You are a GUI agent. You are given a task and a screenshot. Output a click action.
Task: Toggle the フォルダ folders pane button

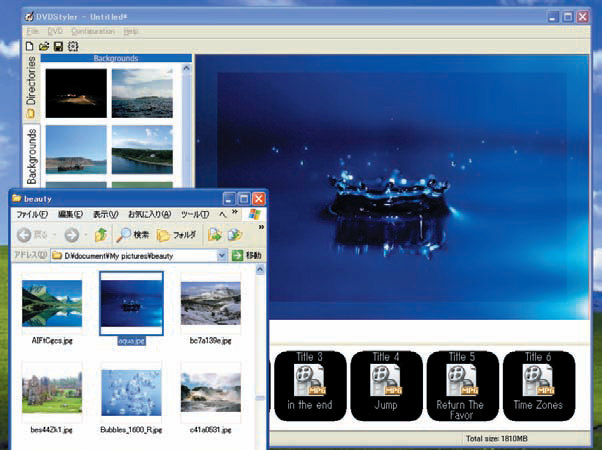(177, 235)
